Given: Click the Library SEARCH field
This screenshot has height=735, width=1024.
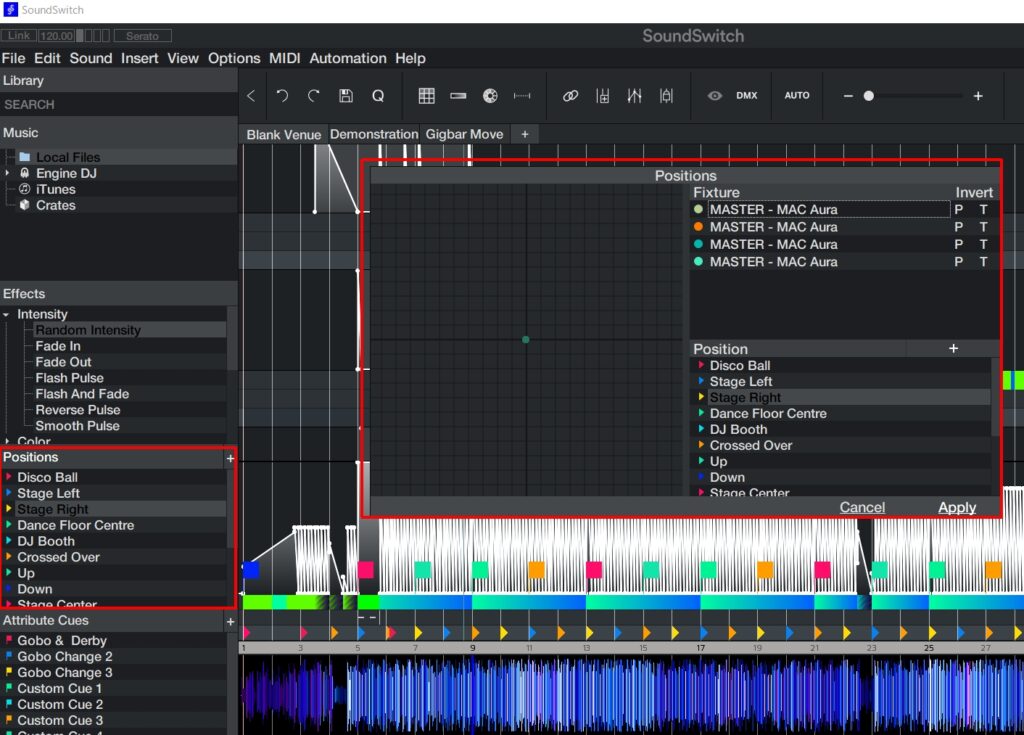Looking at the screenshot, I should 119,105.
